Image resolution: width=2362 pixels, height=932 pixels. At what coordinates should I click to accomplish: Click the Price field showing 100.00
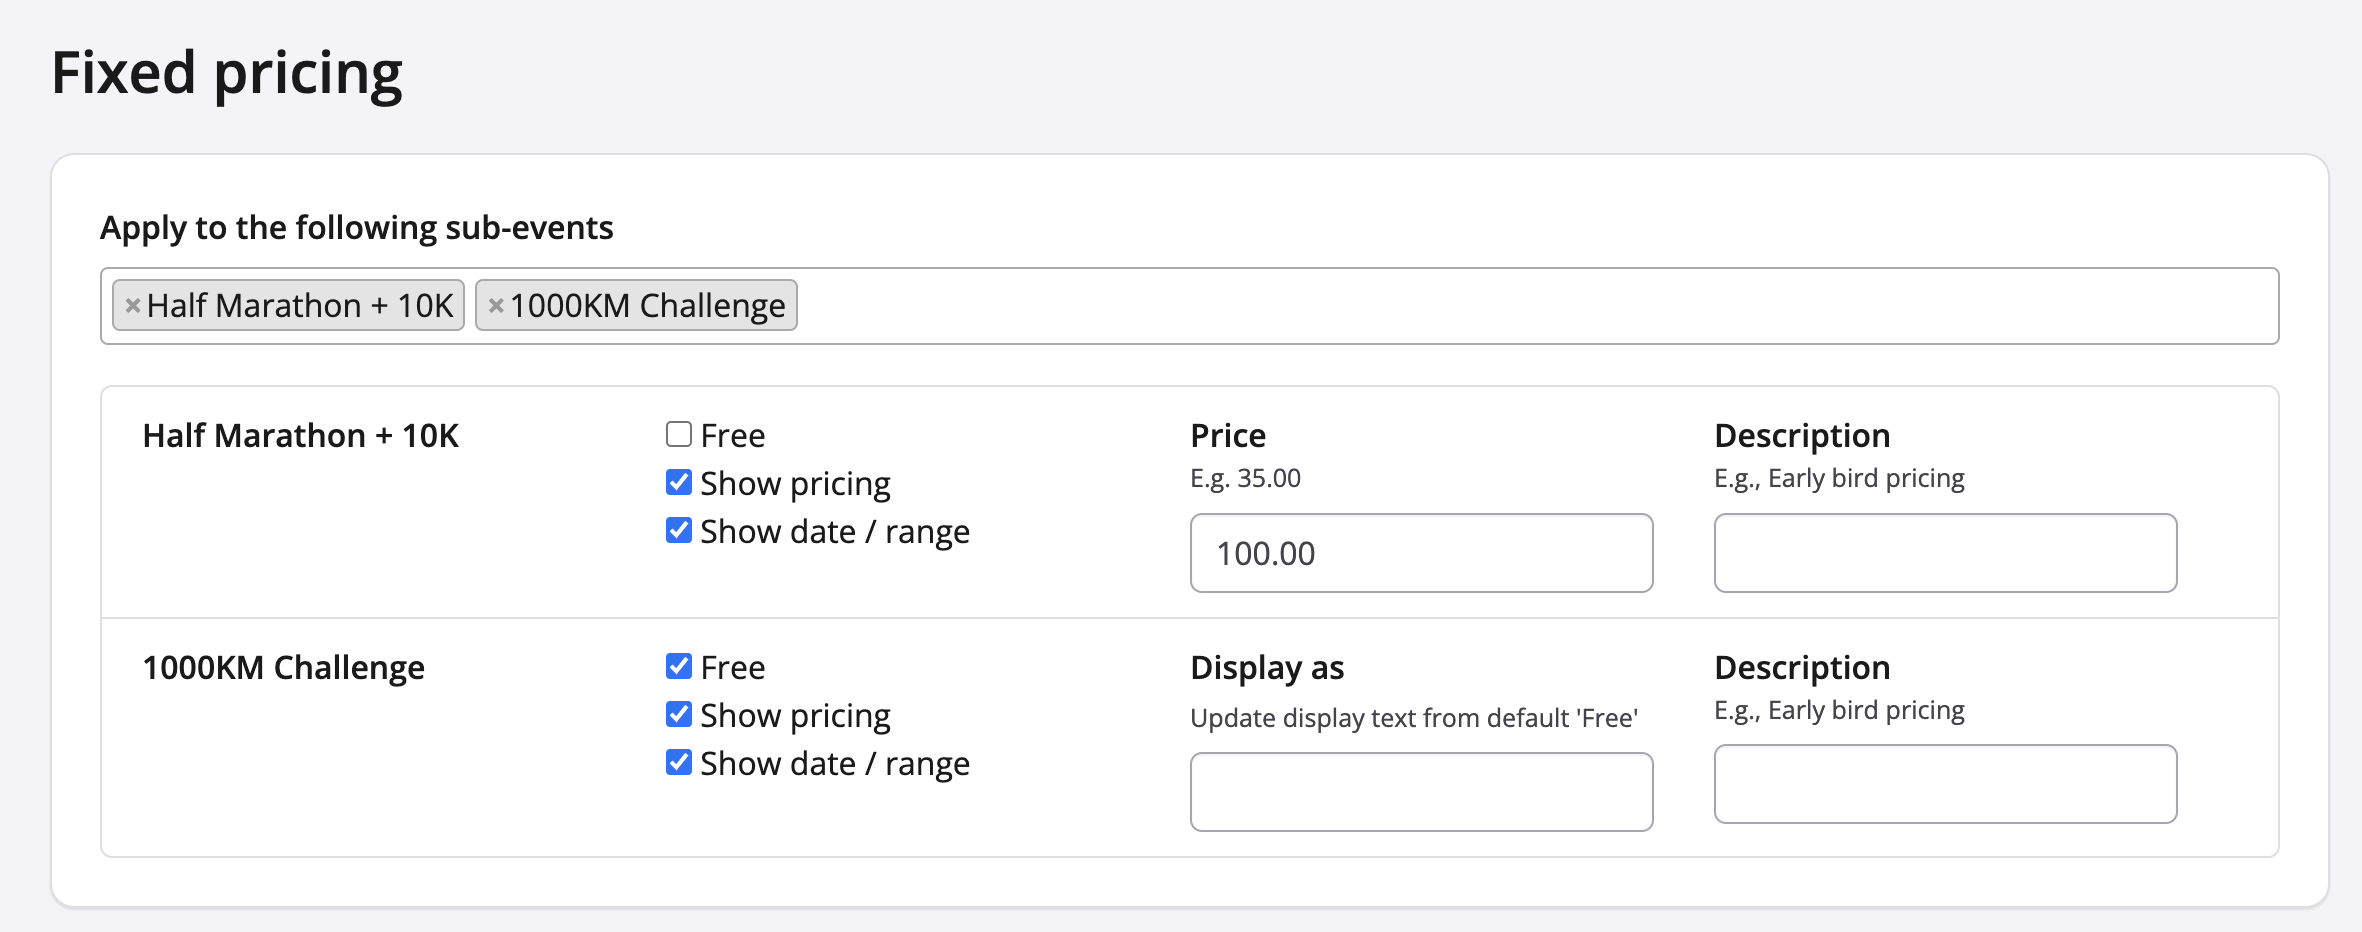[1420, 553]
